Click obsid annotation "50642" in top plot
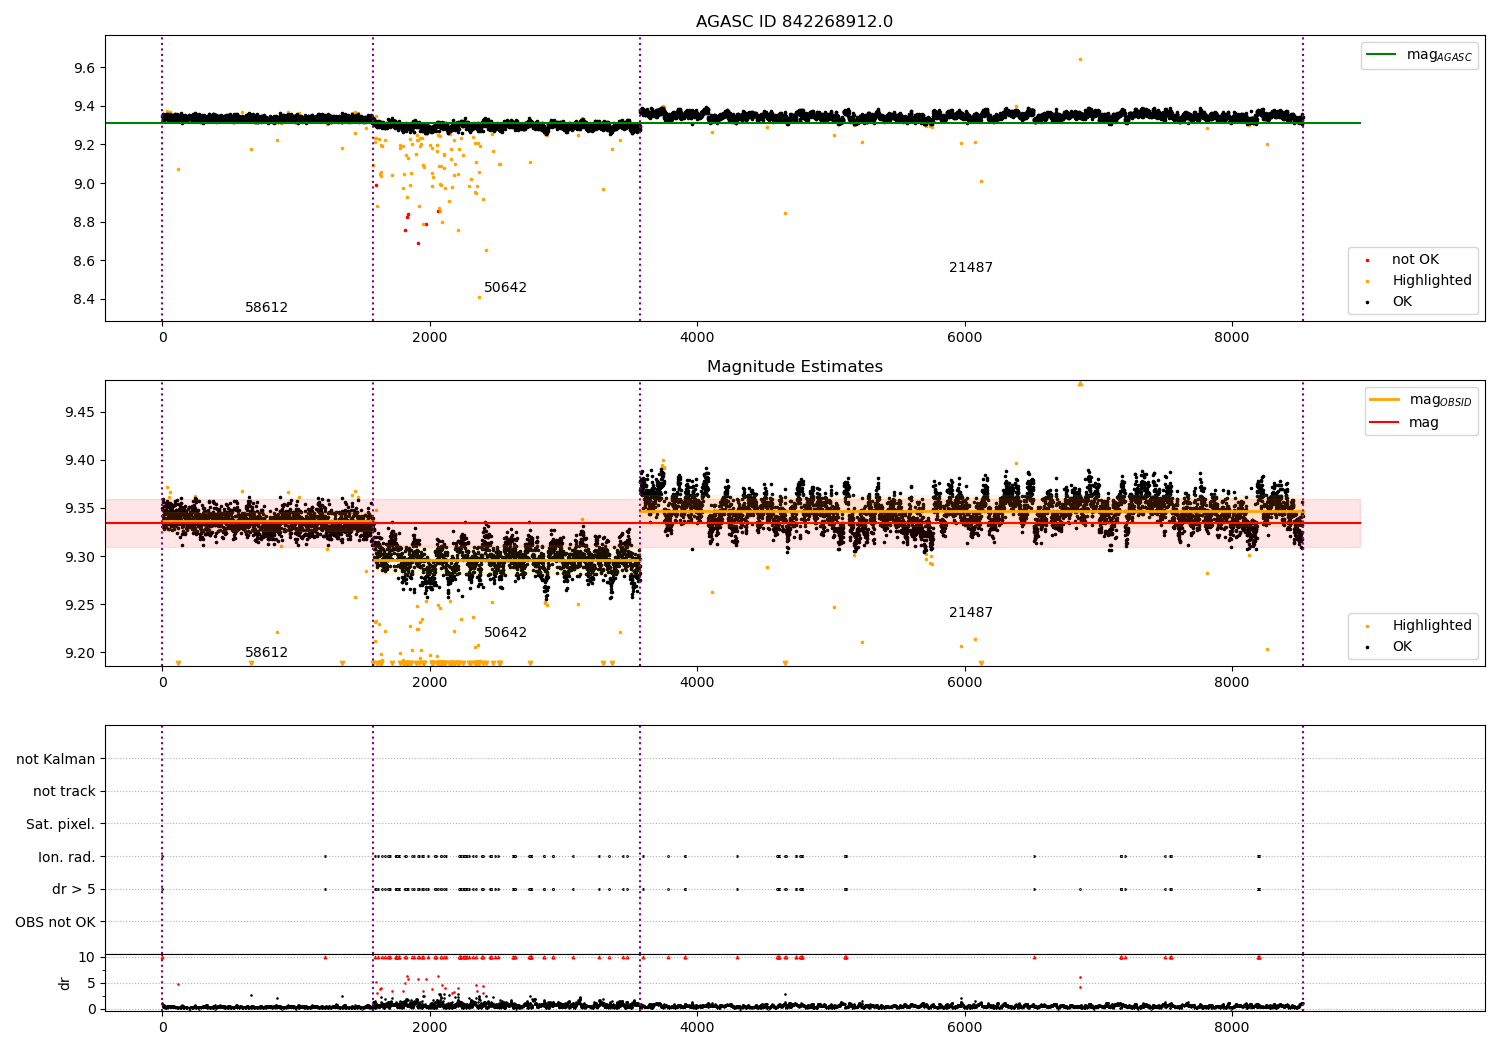Screen dimensions: 1500x1050 (x=505, y=288)
